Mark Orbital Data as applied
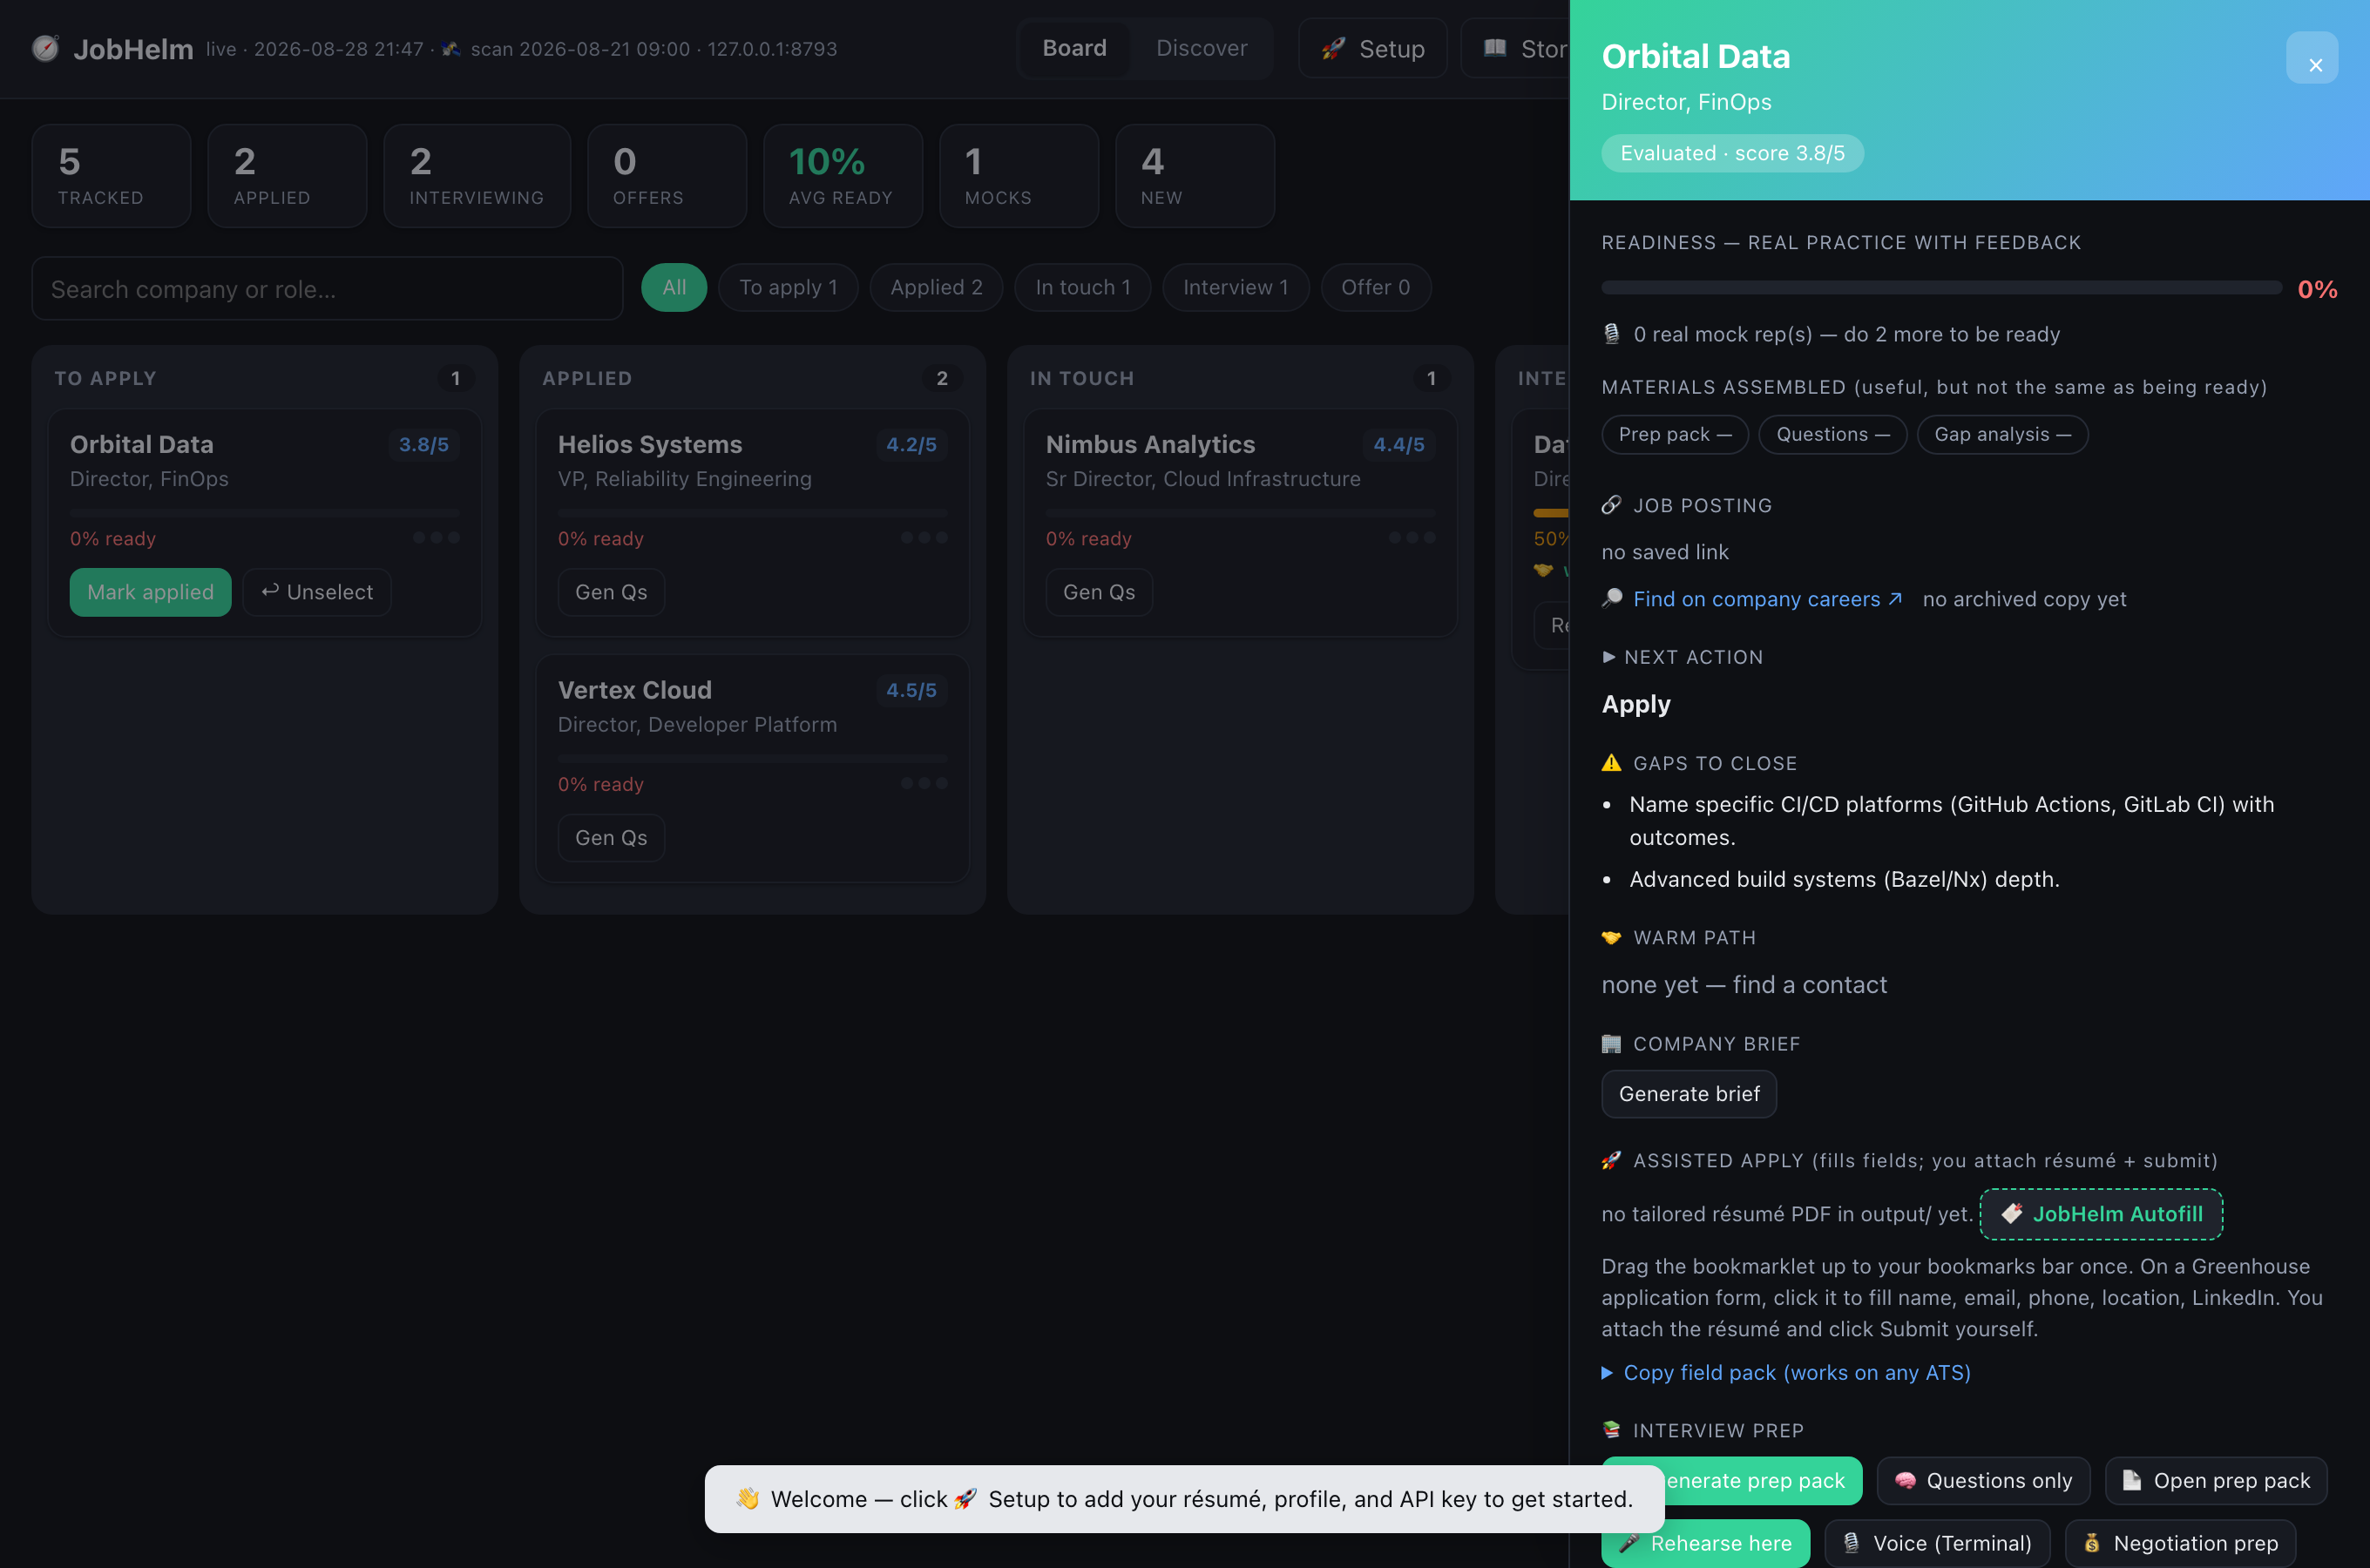This screenshot has height=1568, width=2370. coord(150,592)
